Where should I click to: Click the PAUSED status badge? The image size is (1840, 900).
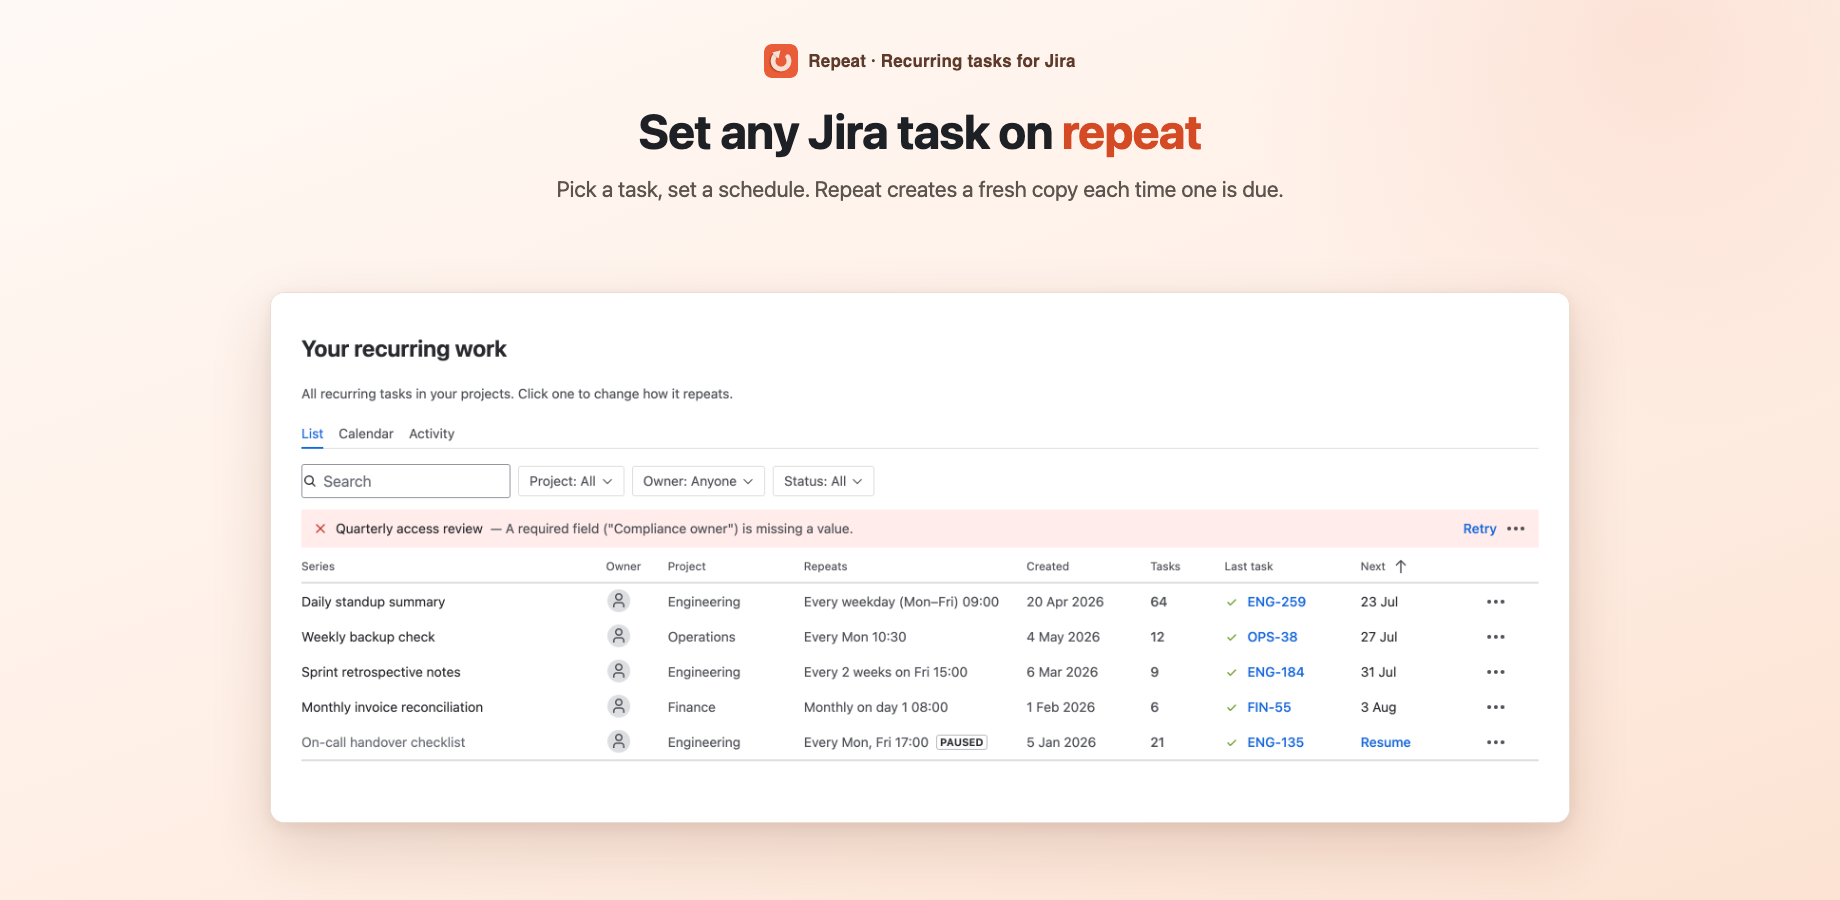click(961, 742)
